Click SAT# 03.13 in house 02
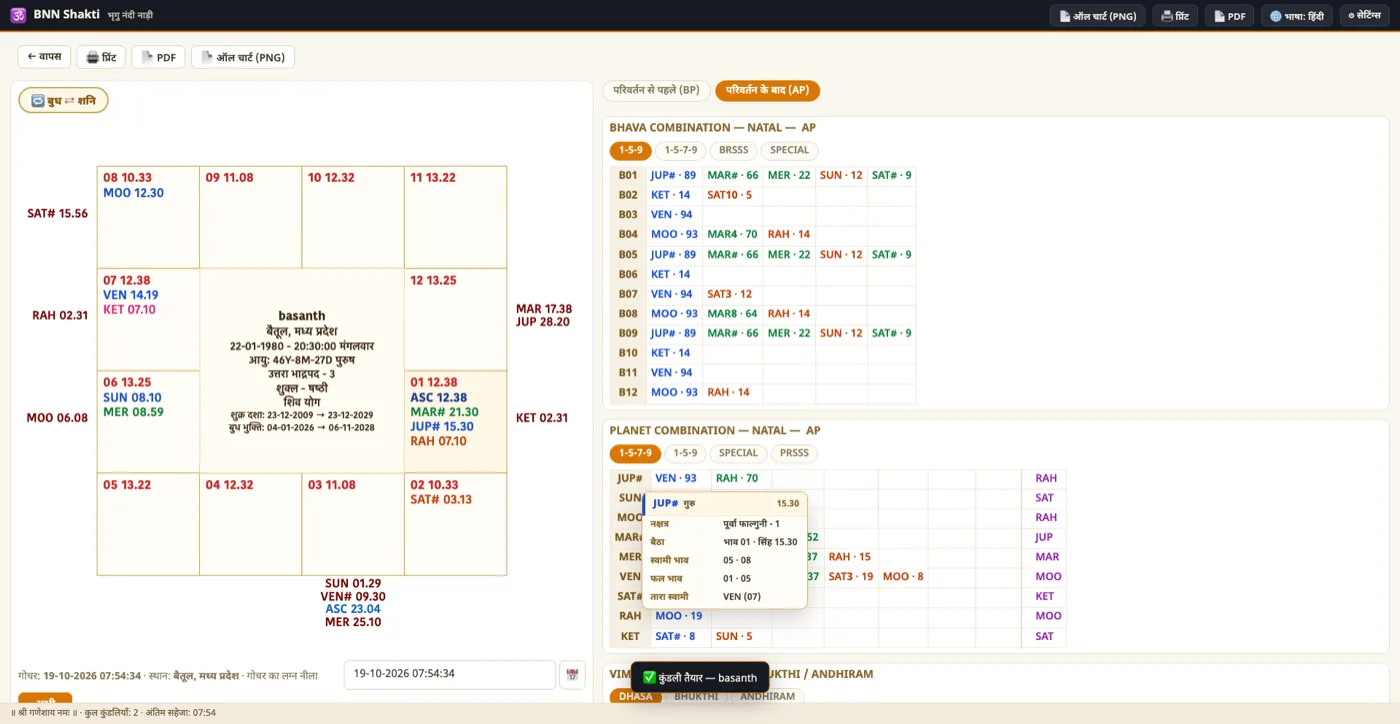Viewport: 1400px width, 724px height. coord(441,499)
